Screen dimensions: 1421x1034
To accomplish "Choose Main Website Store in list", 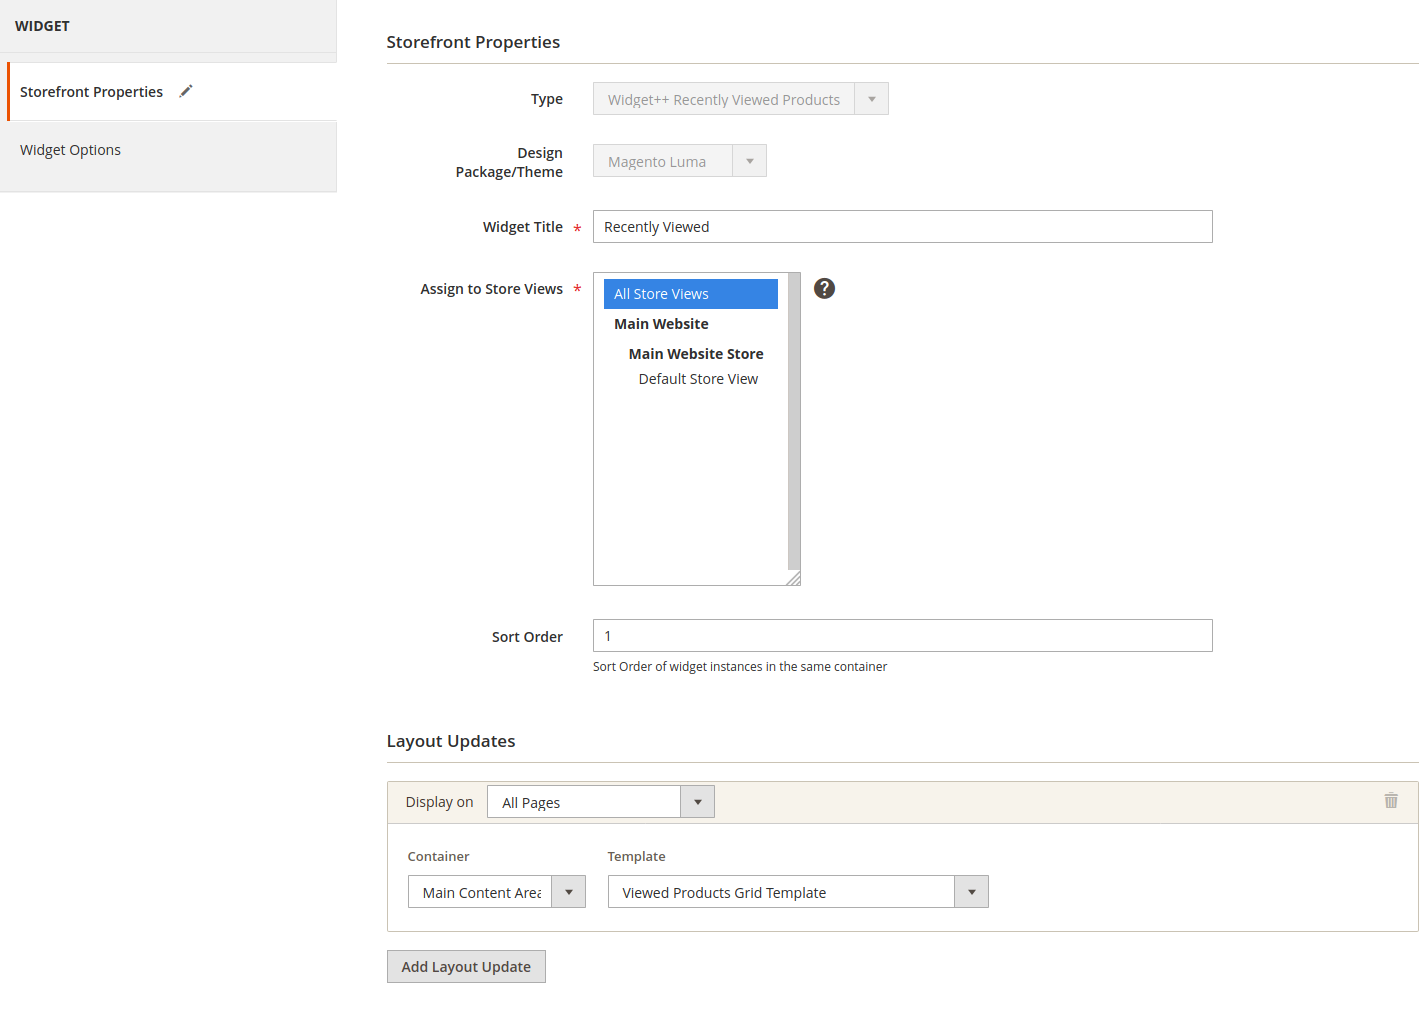I will coord(695,354).
